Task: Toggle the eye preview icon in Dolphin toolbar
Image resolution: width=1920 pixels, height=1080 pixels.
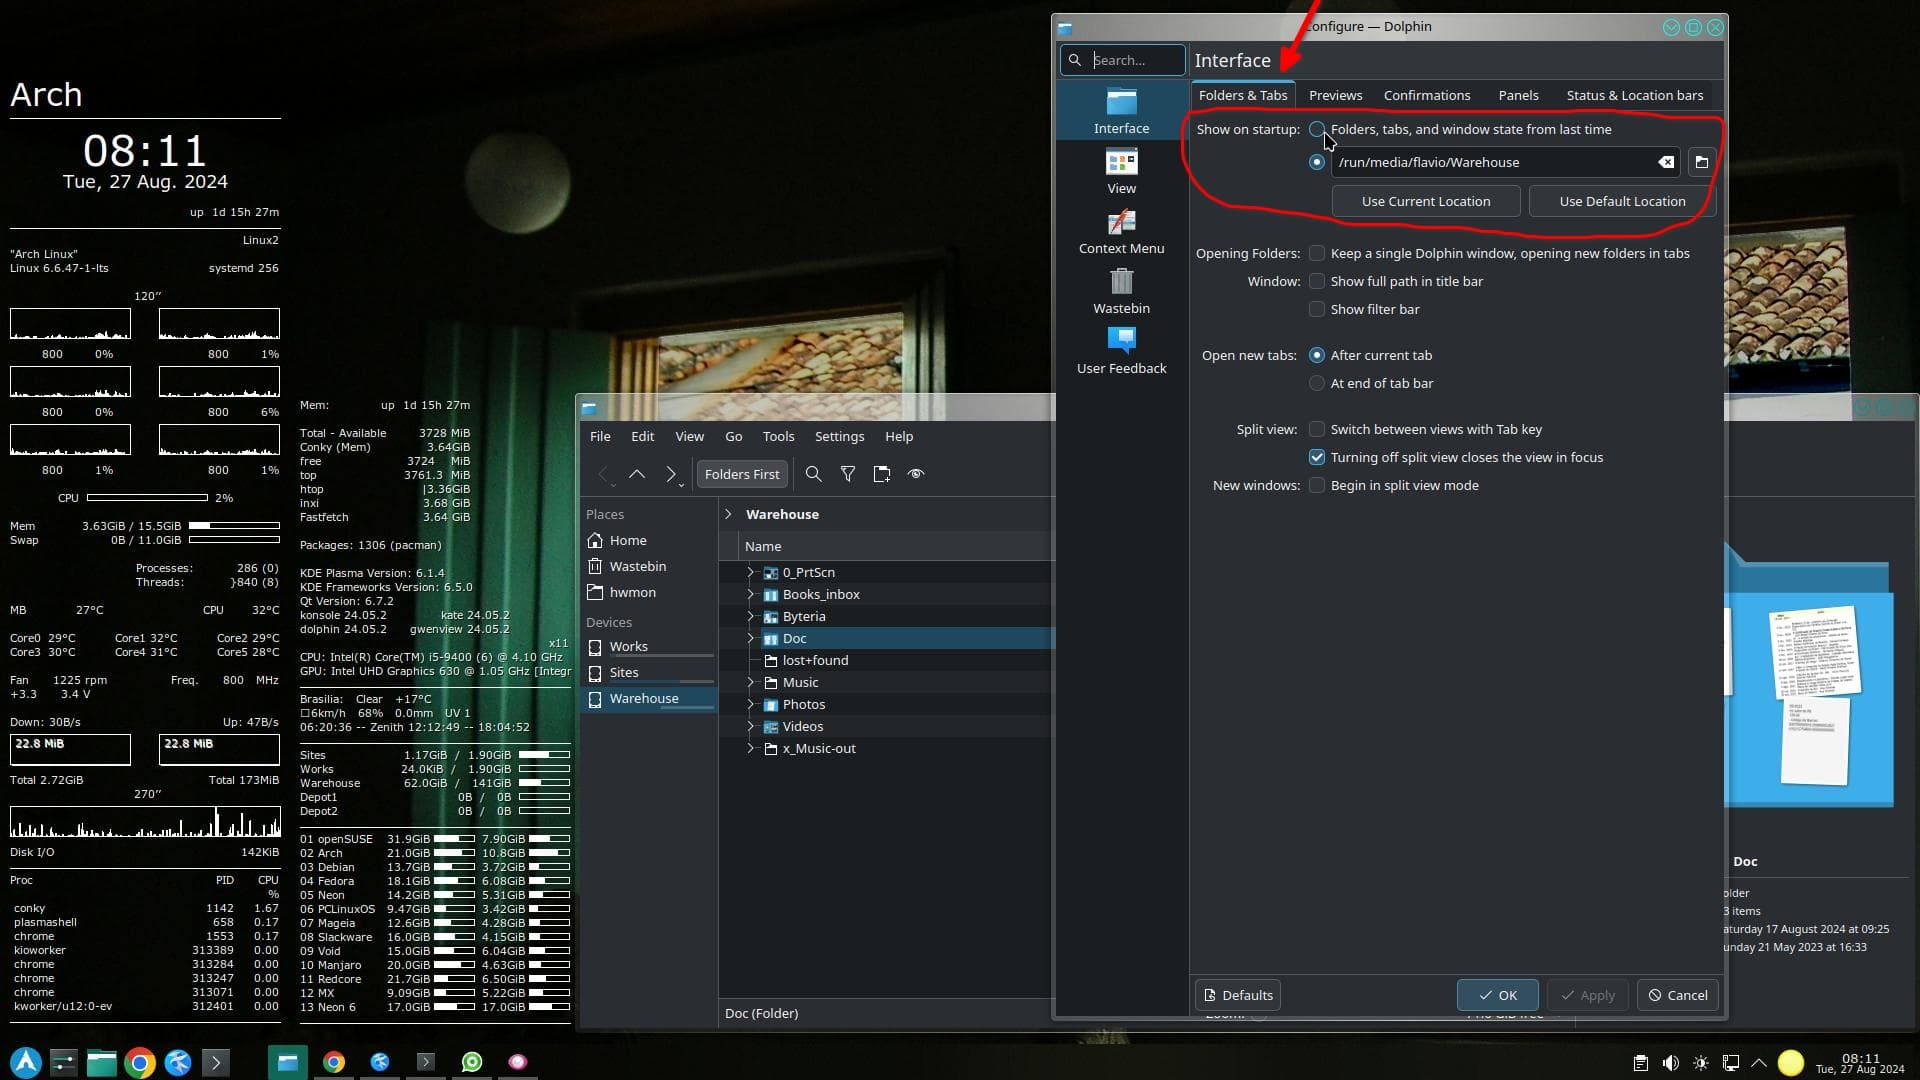Action: tap(916, 474)
